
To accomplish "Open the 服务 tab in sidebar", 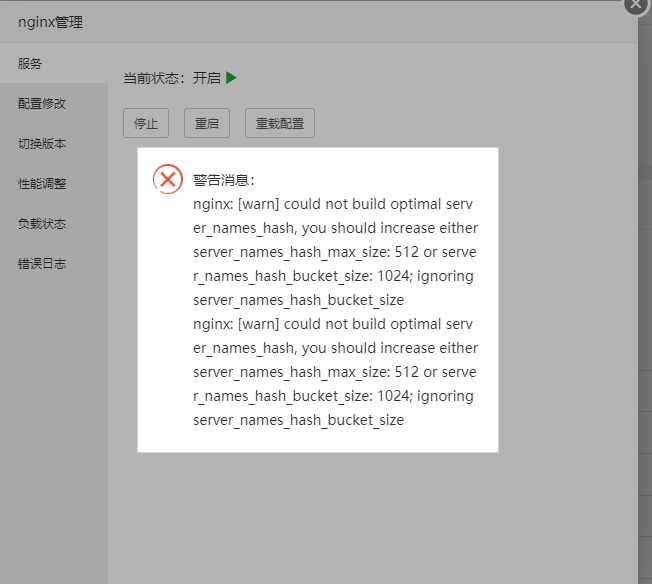I will point(54,63).
